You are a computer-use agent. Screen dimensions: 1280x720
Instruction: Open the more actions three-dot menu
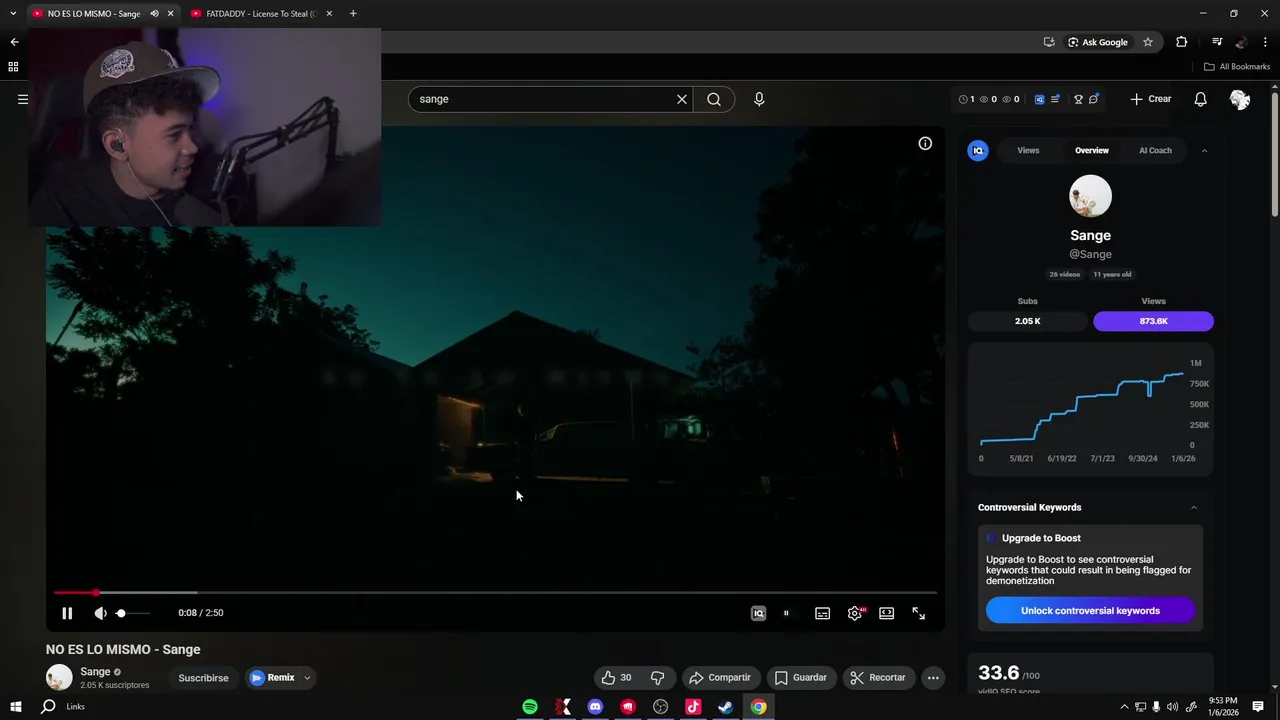click(933, 678)
